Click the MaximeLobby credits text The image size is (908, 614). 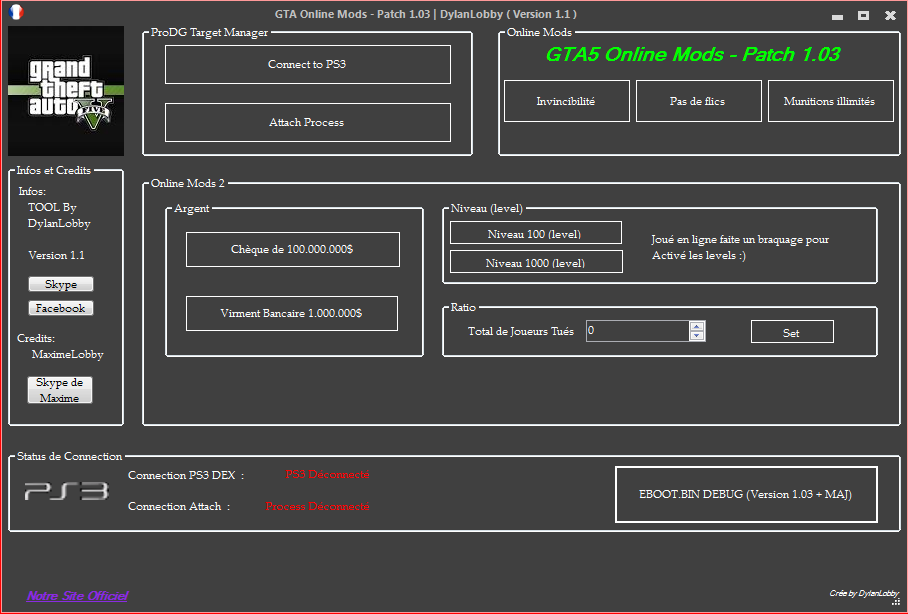click(x=67, y=354)
